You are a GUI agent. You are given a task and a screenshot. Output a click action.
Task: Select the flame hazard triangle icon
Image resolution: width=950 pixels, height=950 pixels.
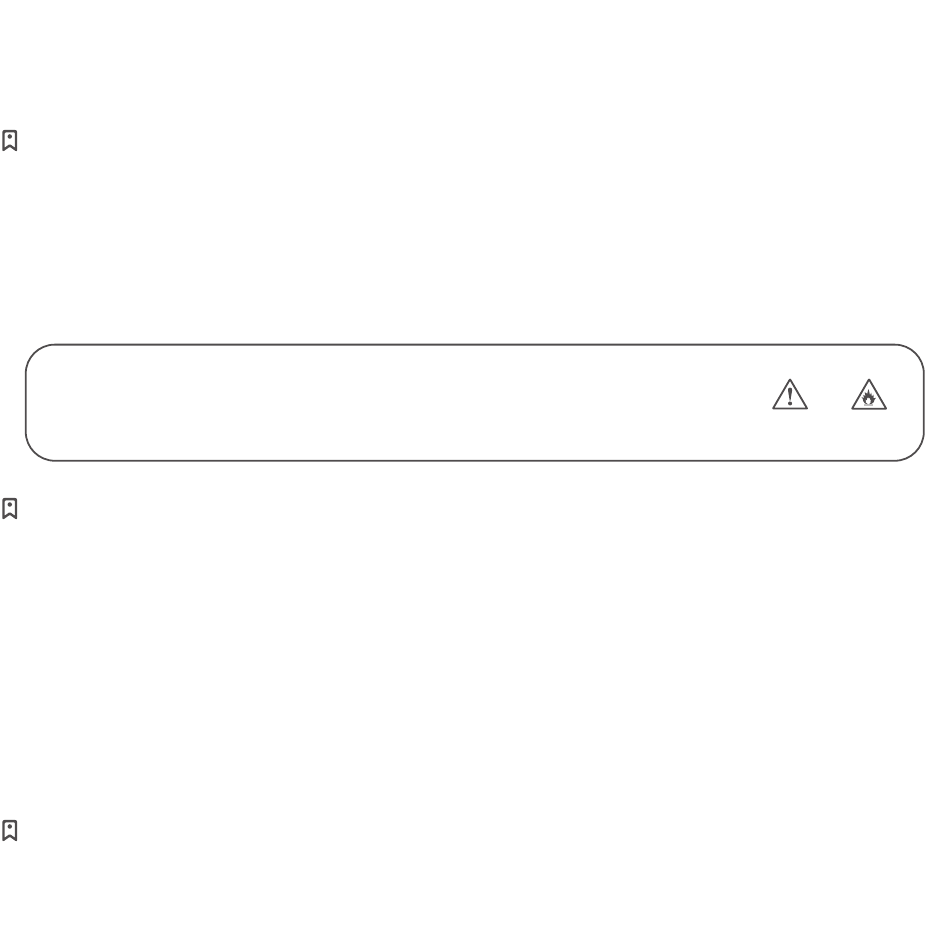[869, 394]
